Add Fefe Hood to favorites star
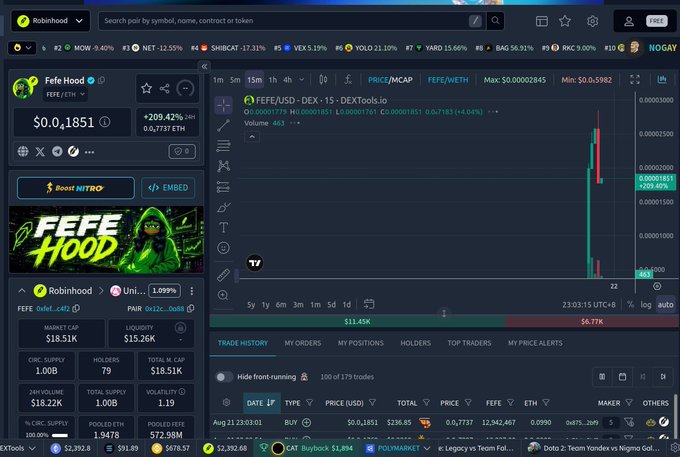This screenshot has width=680, height=457. [147, 88]
